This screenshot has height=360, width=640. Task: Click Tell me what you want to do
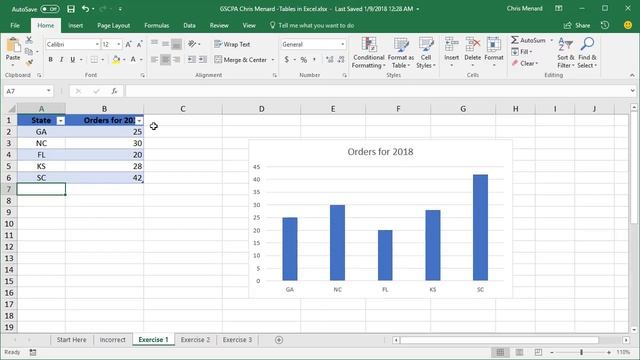312,25
